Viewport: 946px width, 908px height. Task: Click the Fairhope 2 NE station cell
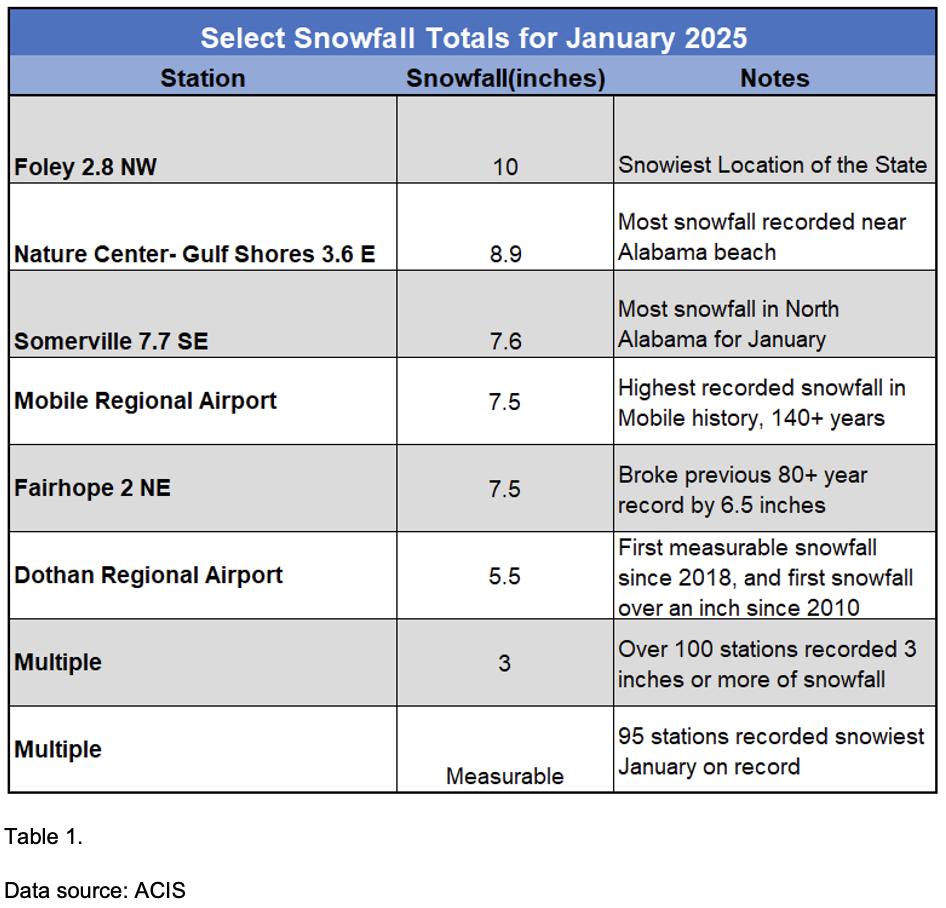(x=203, y=489)
